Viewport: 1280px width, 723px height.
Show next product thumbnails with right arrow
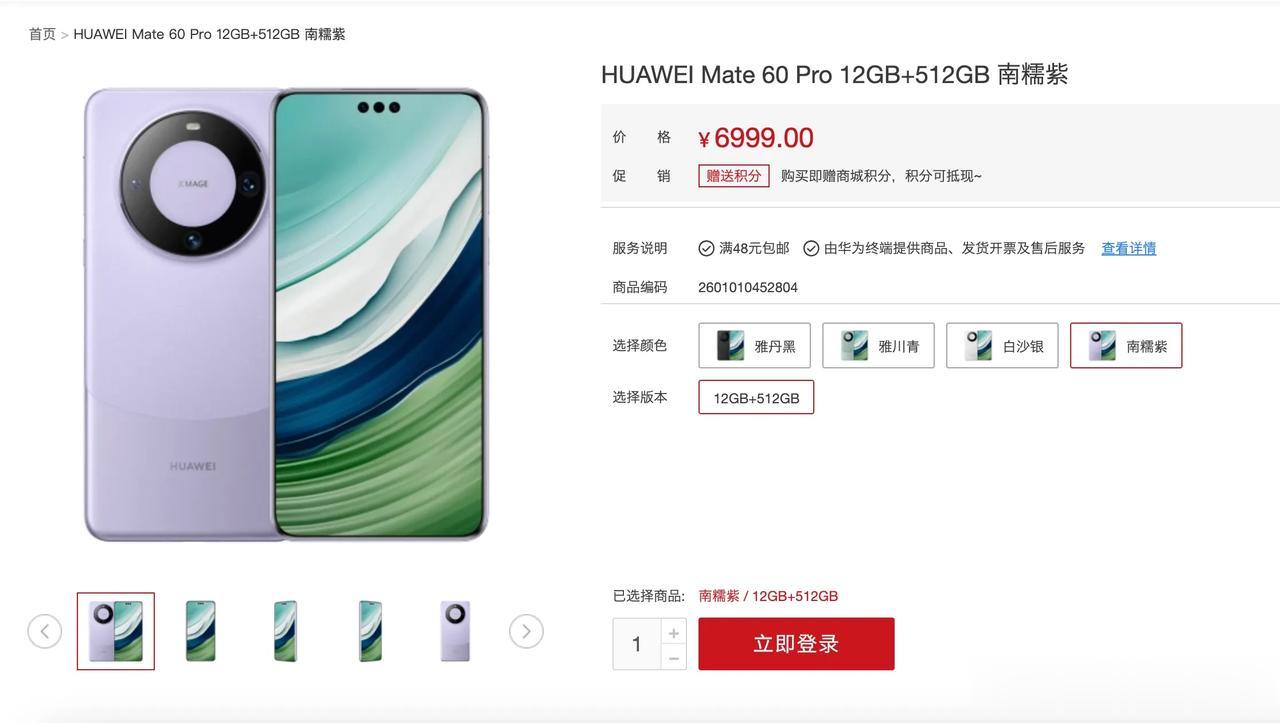tap(526, 631)
